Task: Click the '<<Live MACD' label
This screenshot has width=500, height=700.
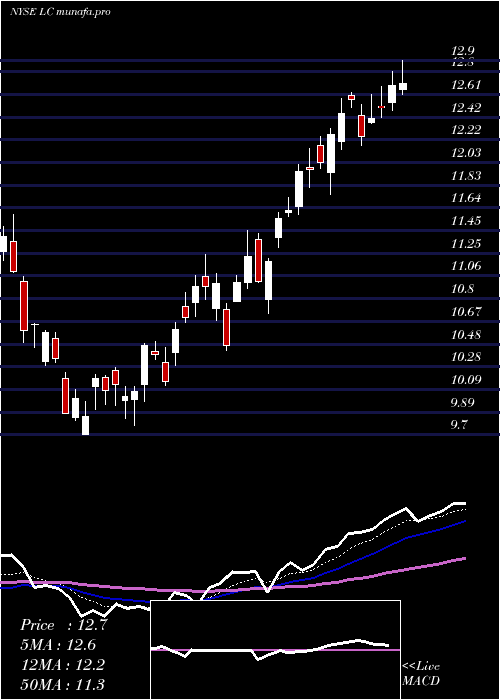Action: (421, 673)
